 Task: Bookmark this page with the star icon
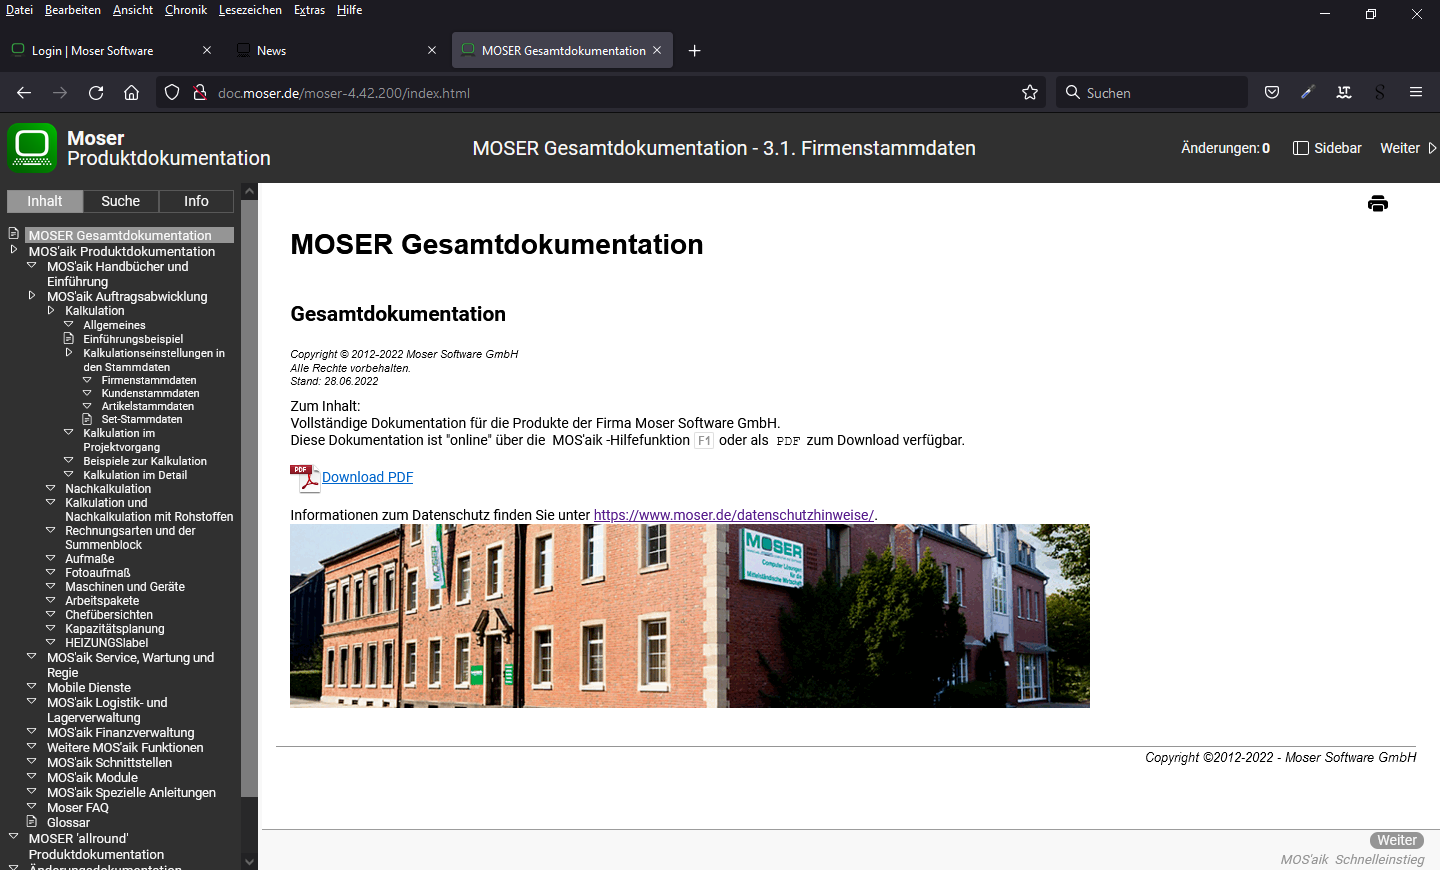point(1030,92)
